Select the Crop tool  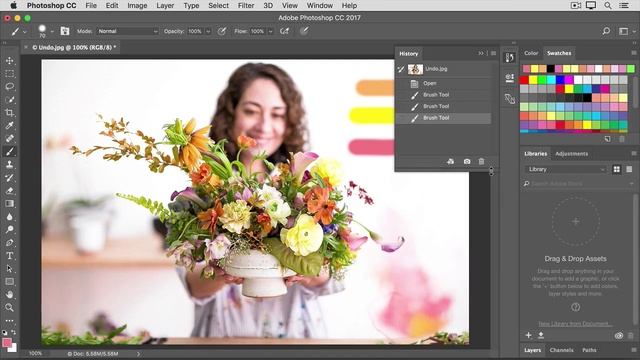click(x=10, y=113)
